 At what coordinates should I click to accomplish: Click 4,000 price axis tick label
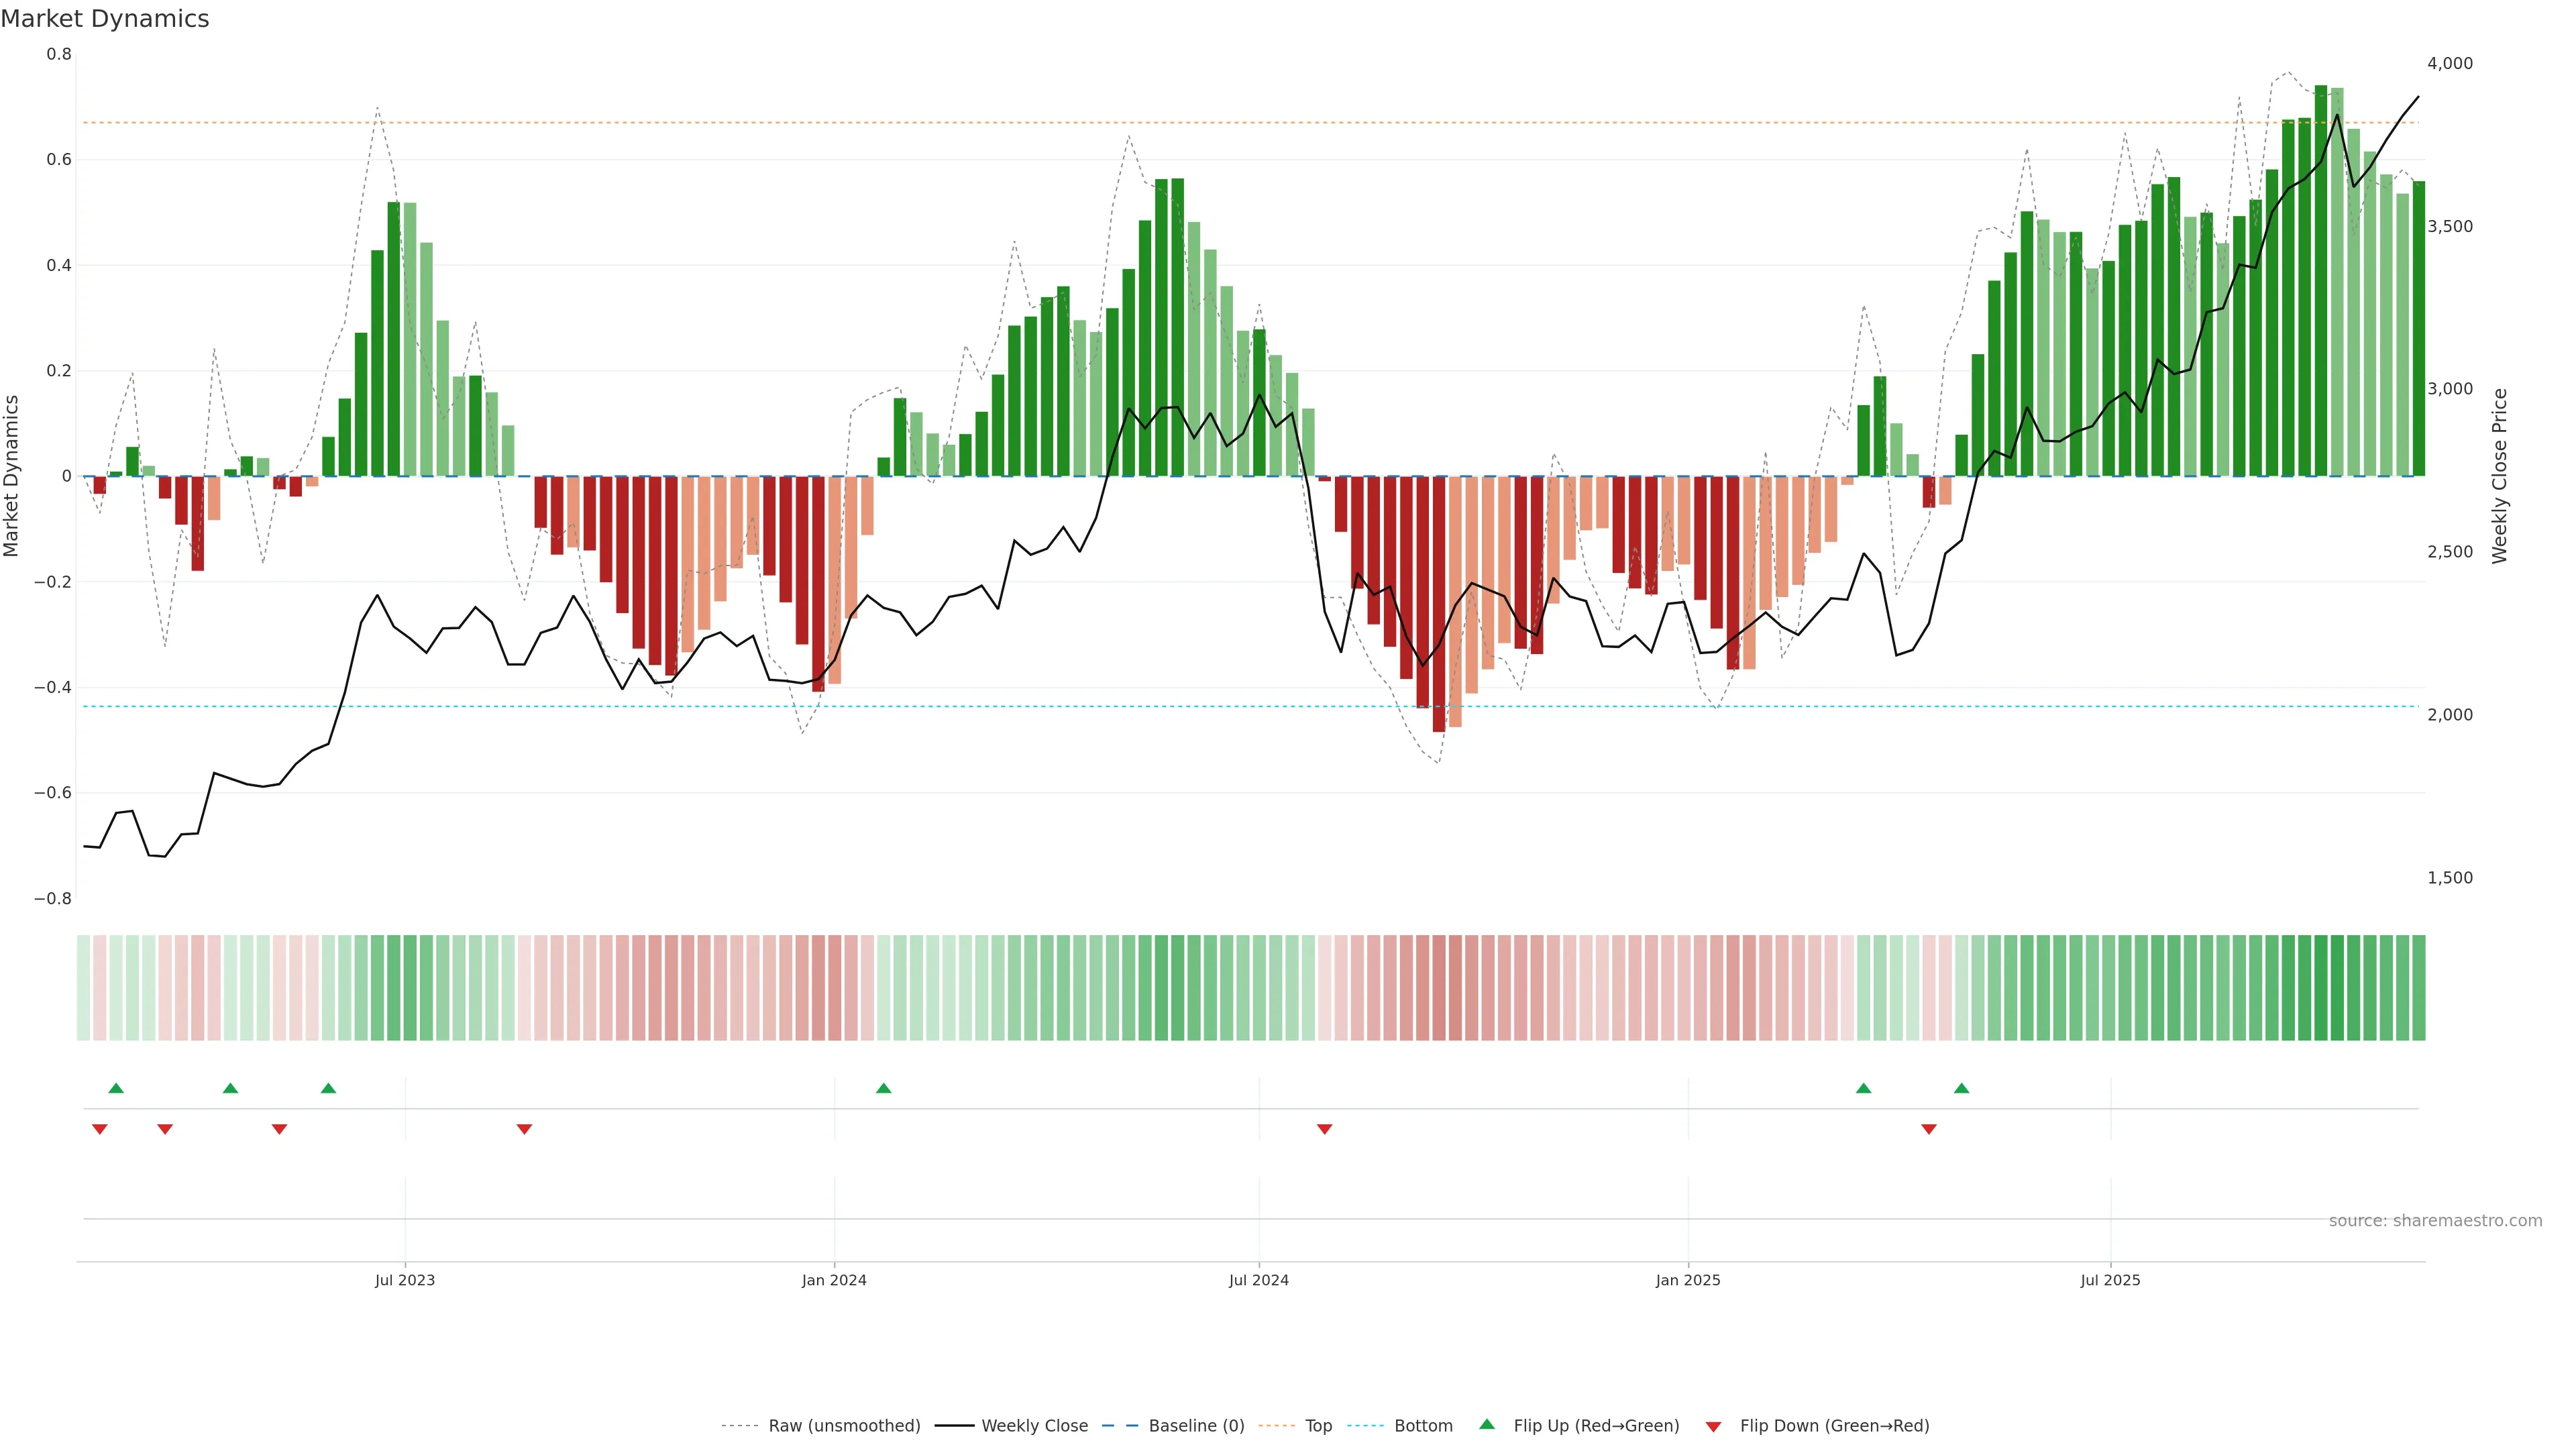point(2449,63)
